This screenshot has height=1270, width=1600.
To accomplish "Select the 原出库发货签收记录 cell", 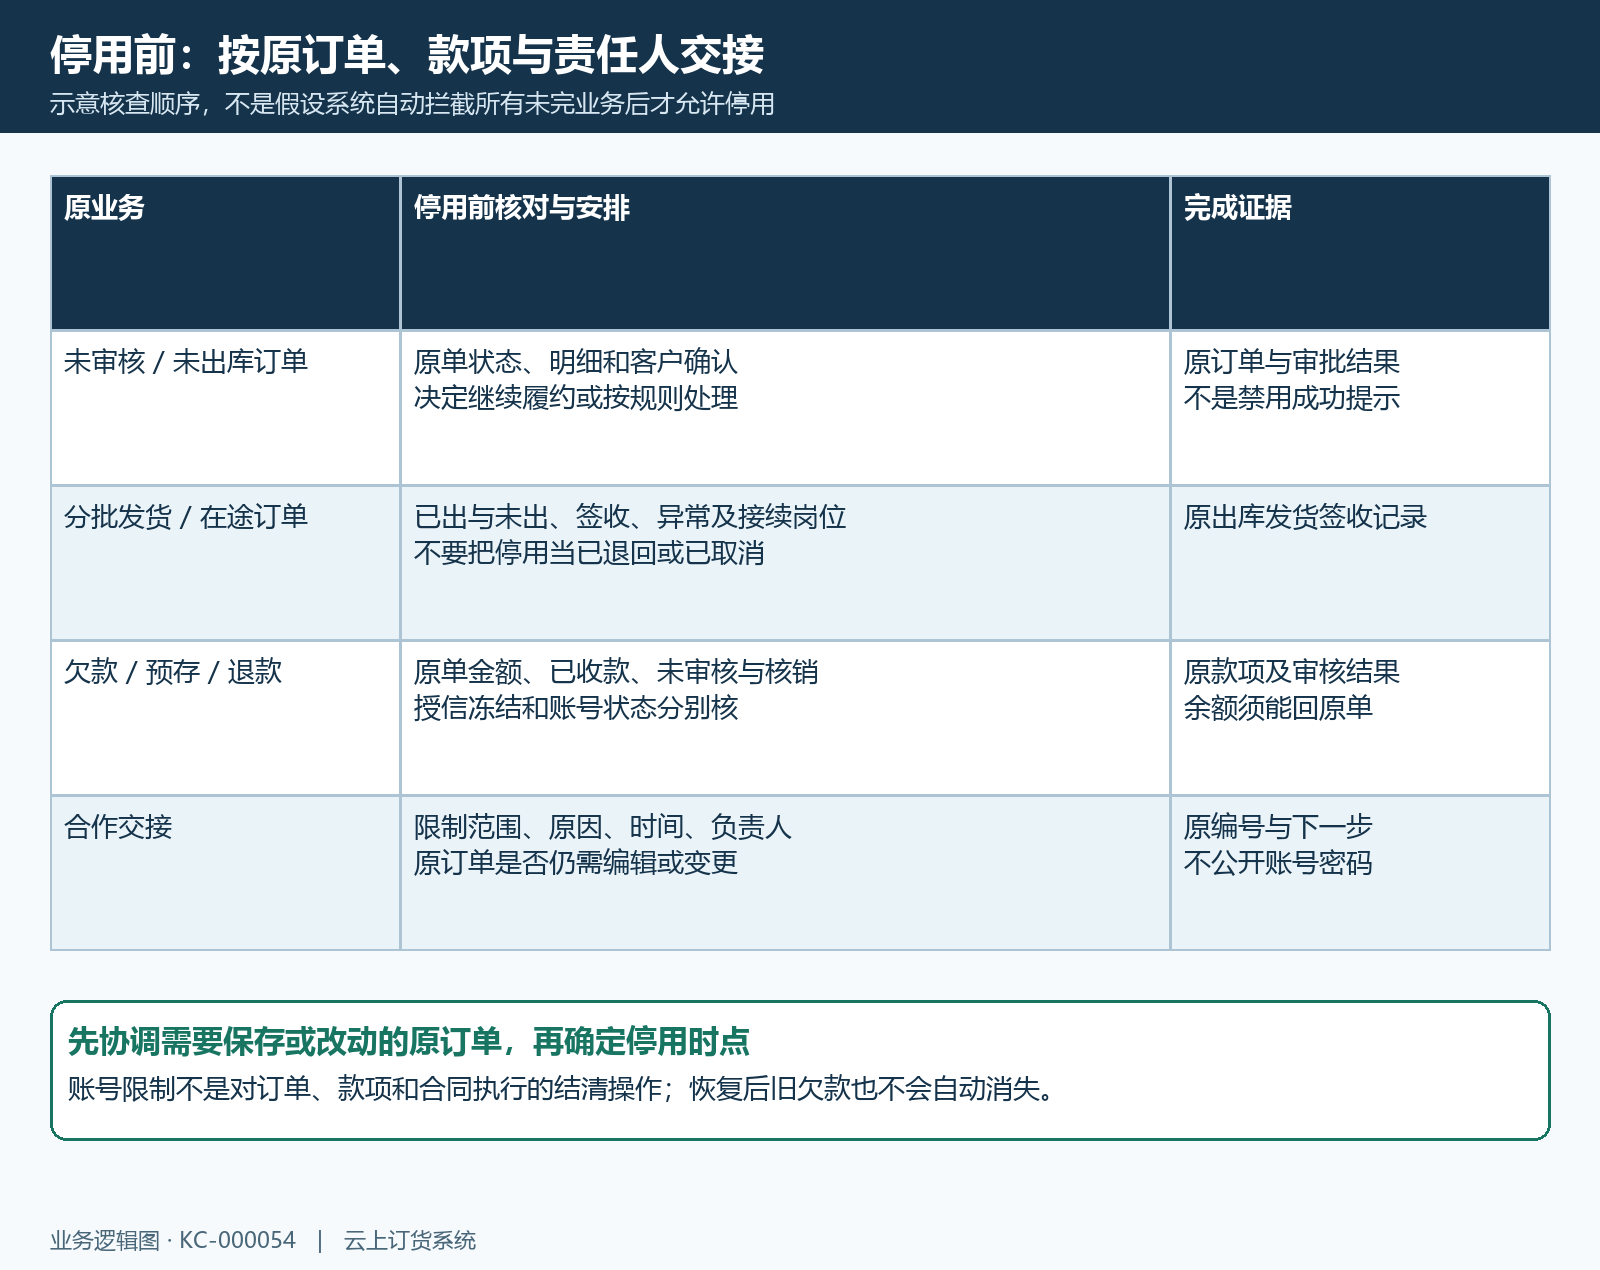I will tap(1360, 563).
